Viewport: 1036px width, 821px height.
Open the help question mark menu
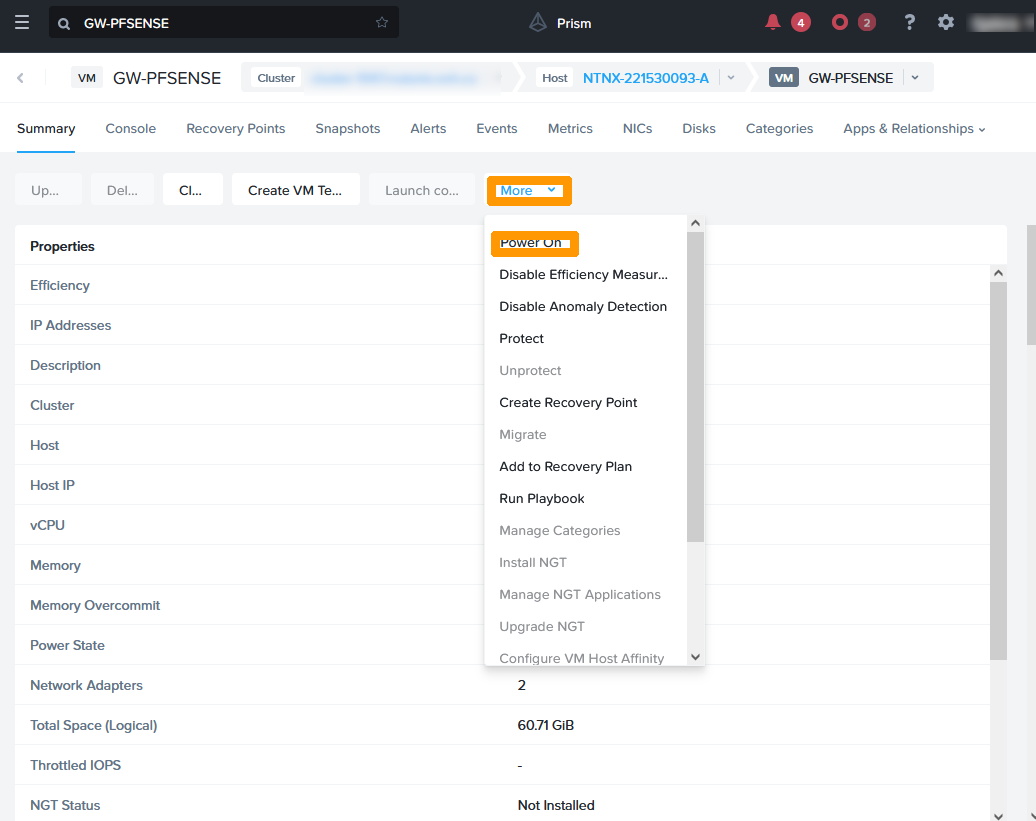pos(909,22)
